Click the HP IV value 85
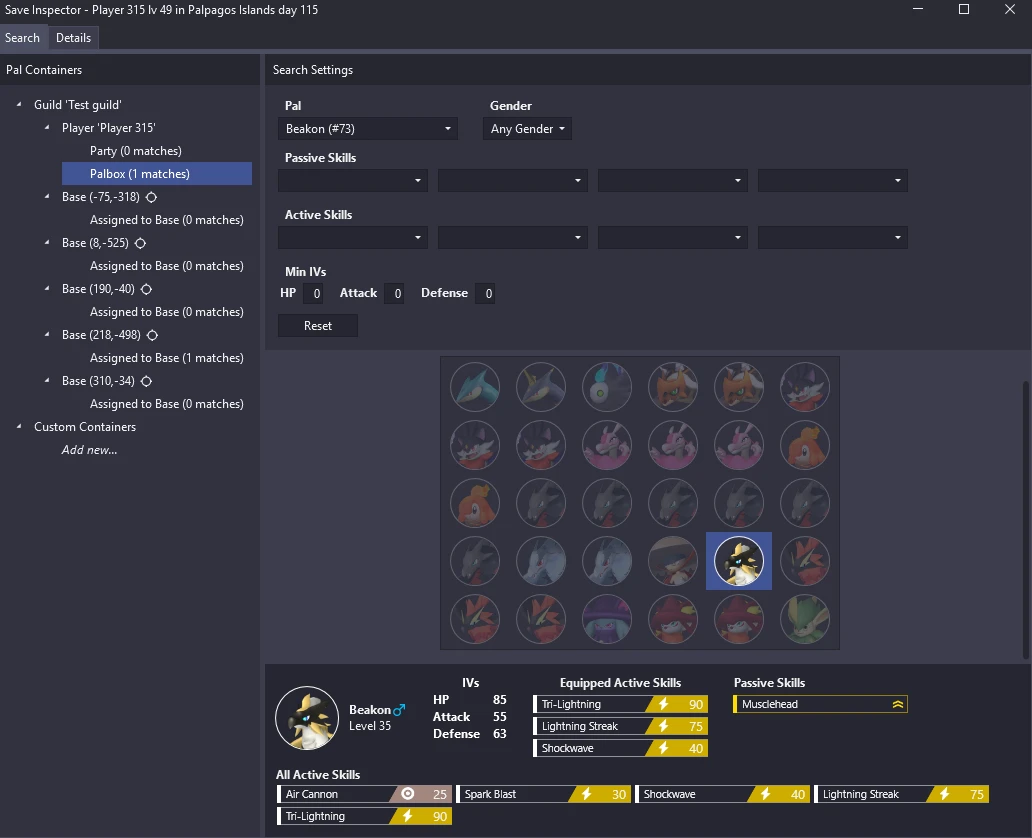 click(500, 700)
